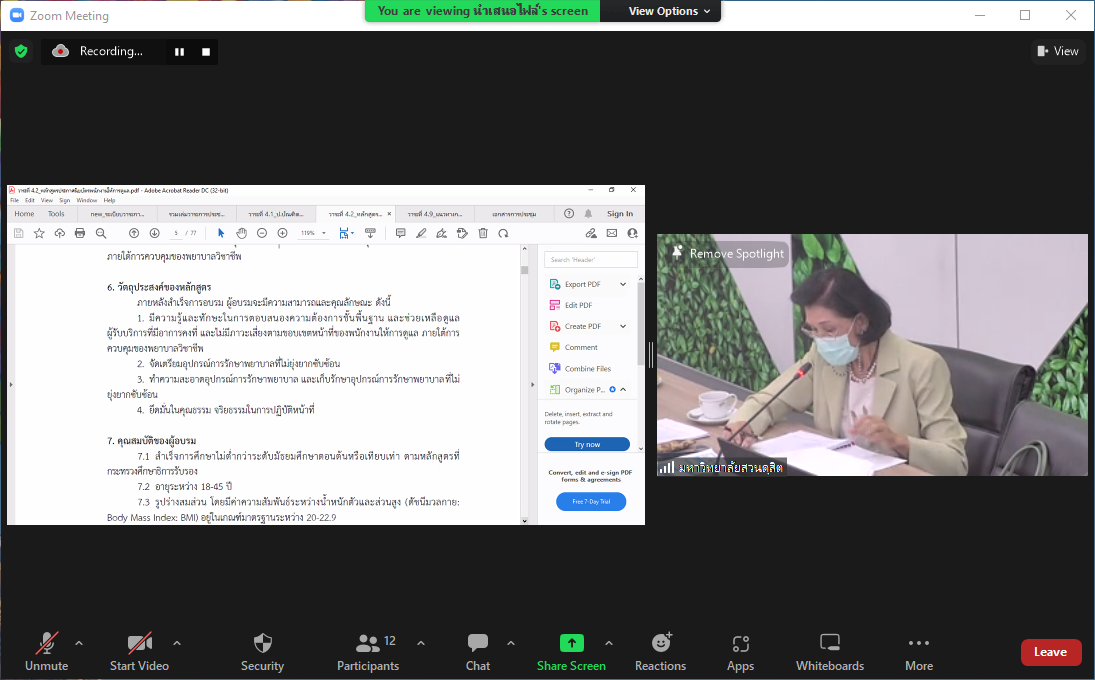Open the Apps icon
1095x680 pixels.
[740, 643]
